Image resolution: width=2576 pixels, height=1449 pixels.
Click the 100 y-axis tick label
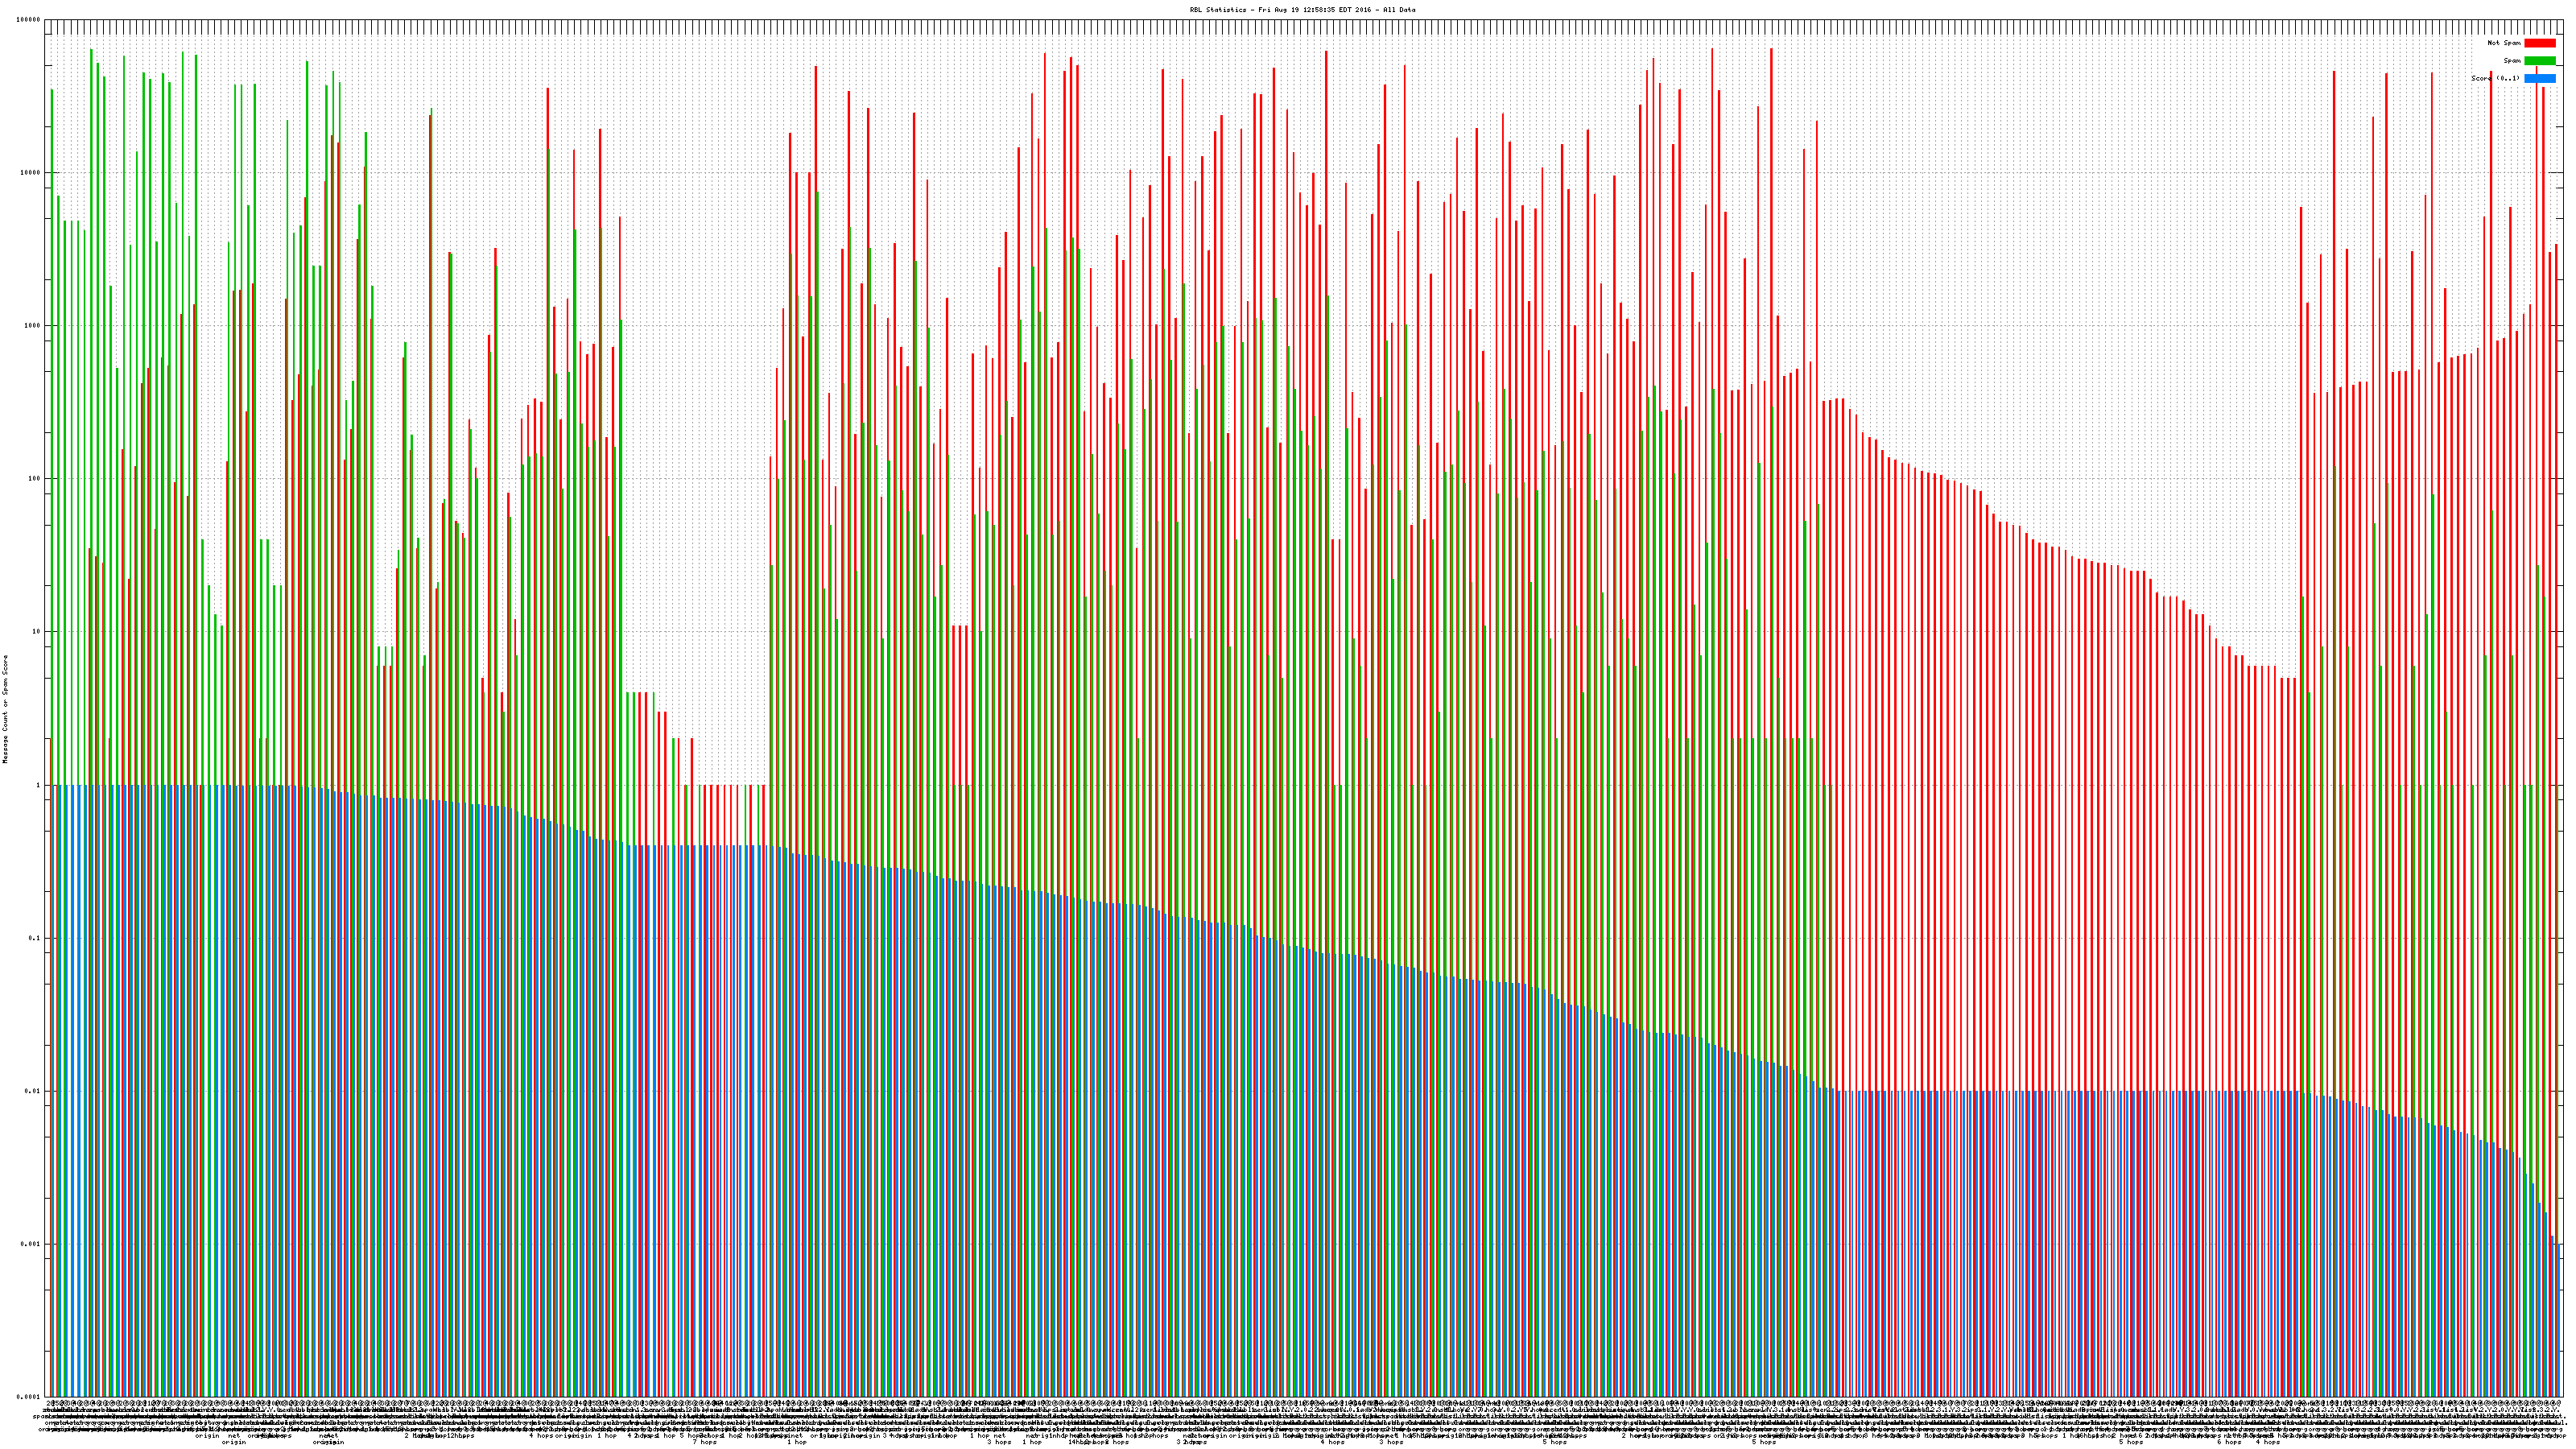pos(34,479)
